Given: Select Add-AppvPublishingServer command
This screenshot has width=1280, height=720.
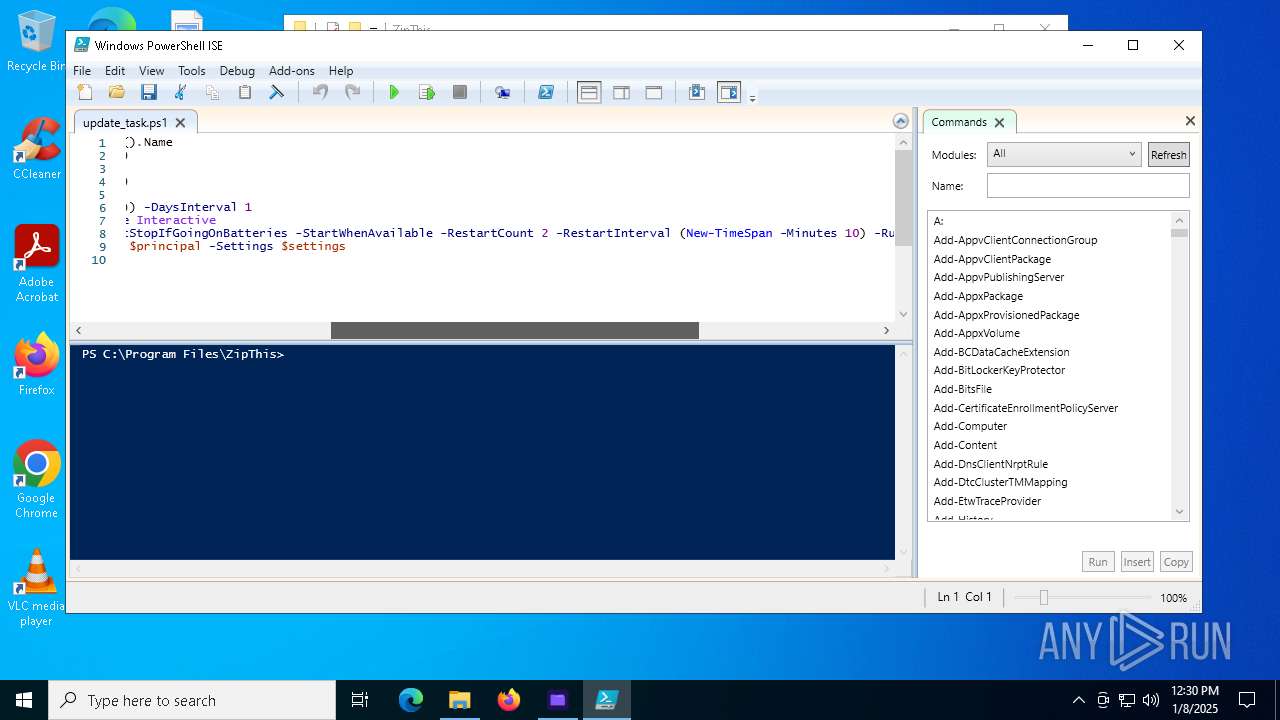Looking at the screenshot, I should (x=999, y=277).
